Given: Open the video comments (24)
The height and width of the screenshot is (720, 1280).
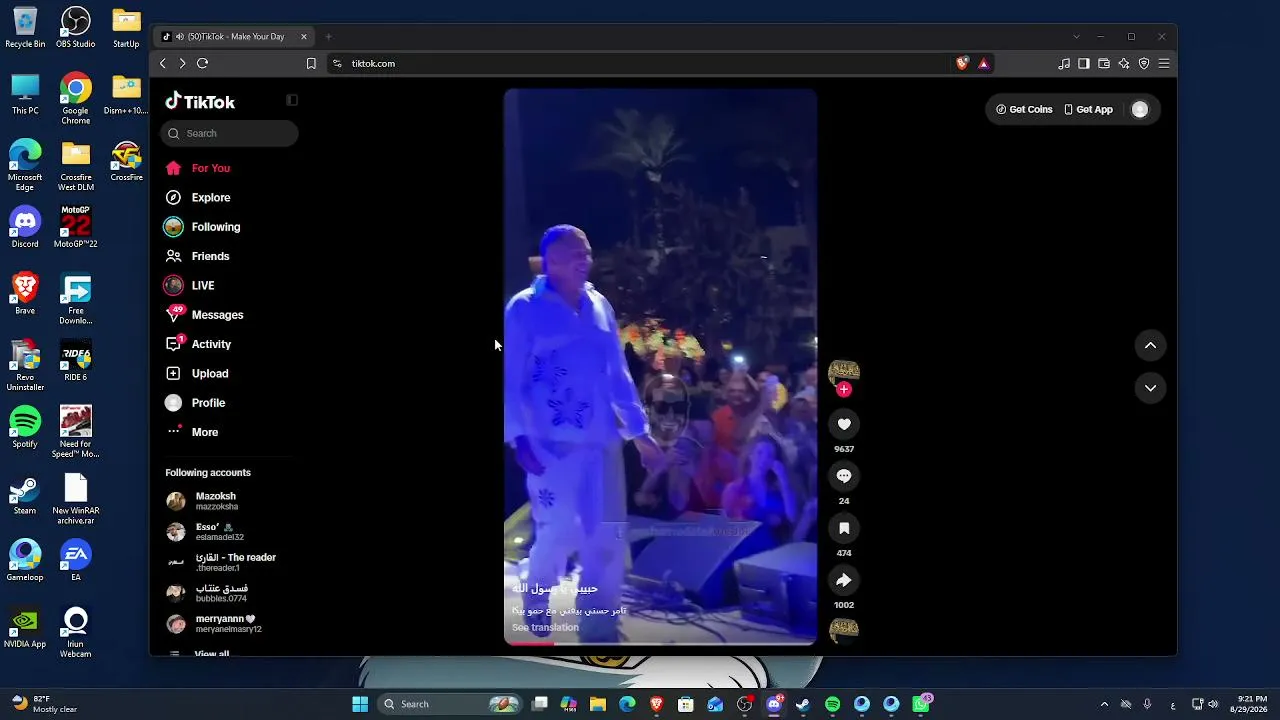Looking at the screenshot, I should click(844, 476).
